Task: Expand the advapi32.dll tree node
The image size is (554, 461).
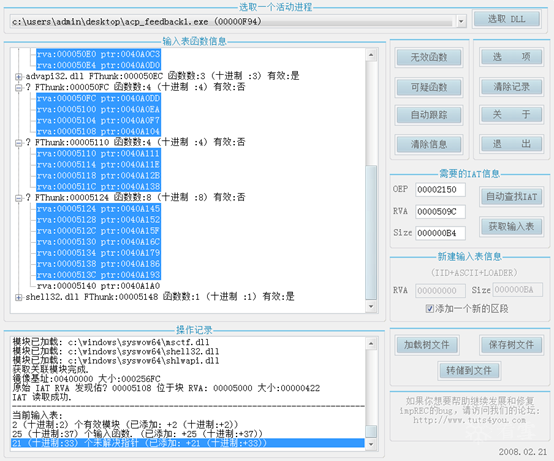Action: point(18,76)
